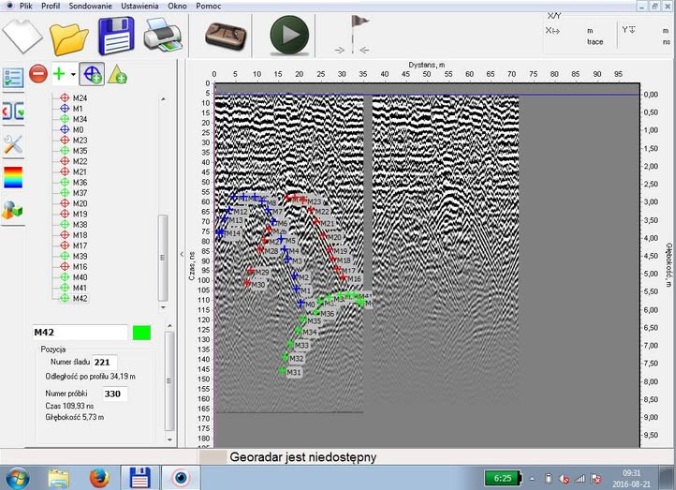Activate the add target marker crosshair tool
The width and height of the screenshot is (676, 490).
(92, 74)
